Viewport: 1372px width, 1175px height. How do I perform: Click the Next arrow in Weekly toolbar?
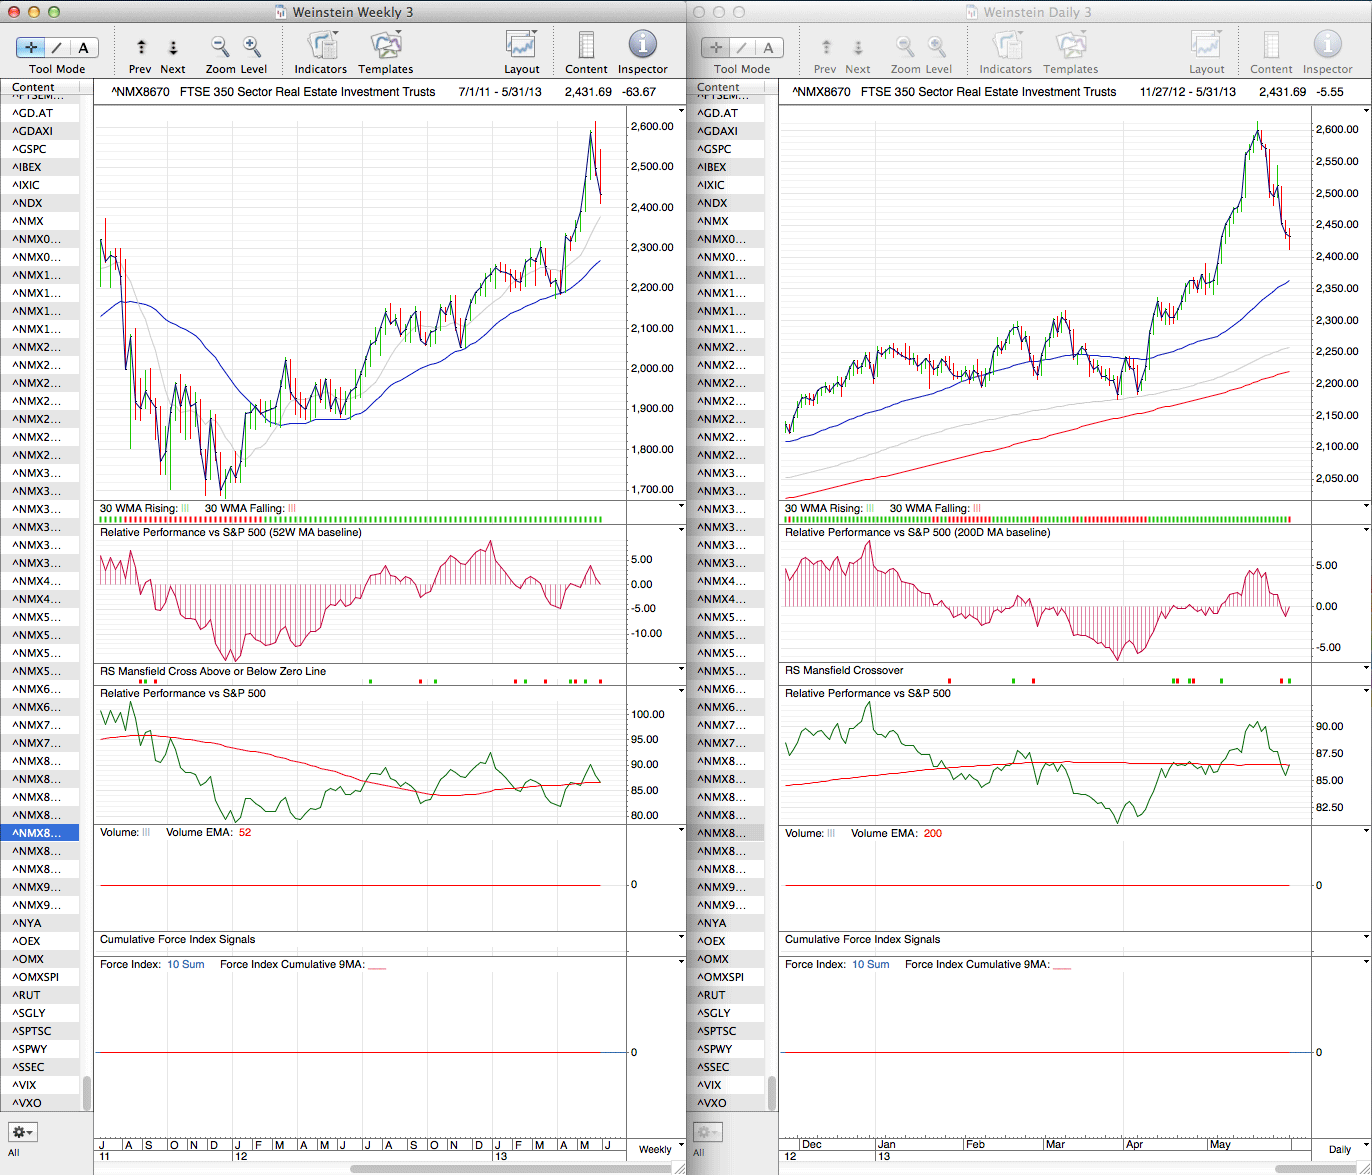173,48
